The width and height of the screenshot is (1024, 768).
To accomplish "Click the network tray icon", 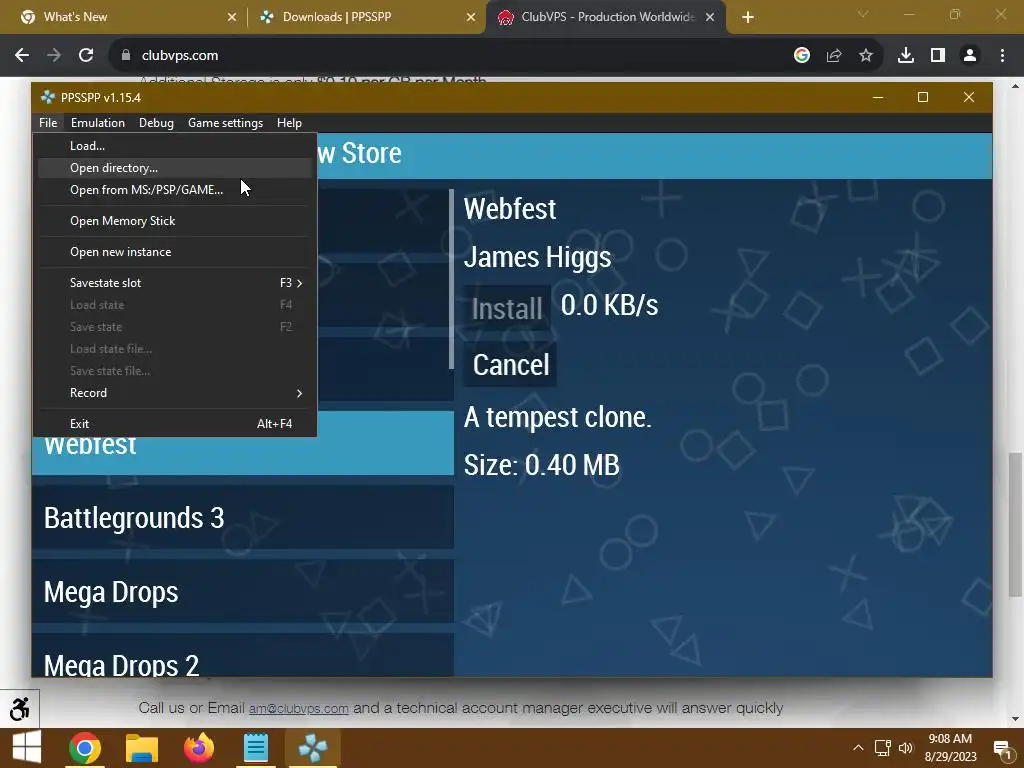I will tap(882, 748).
